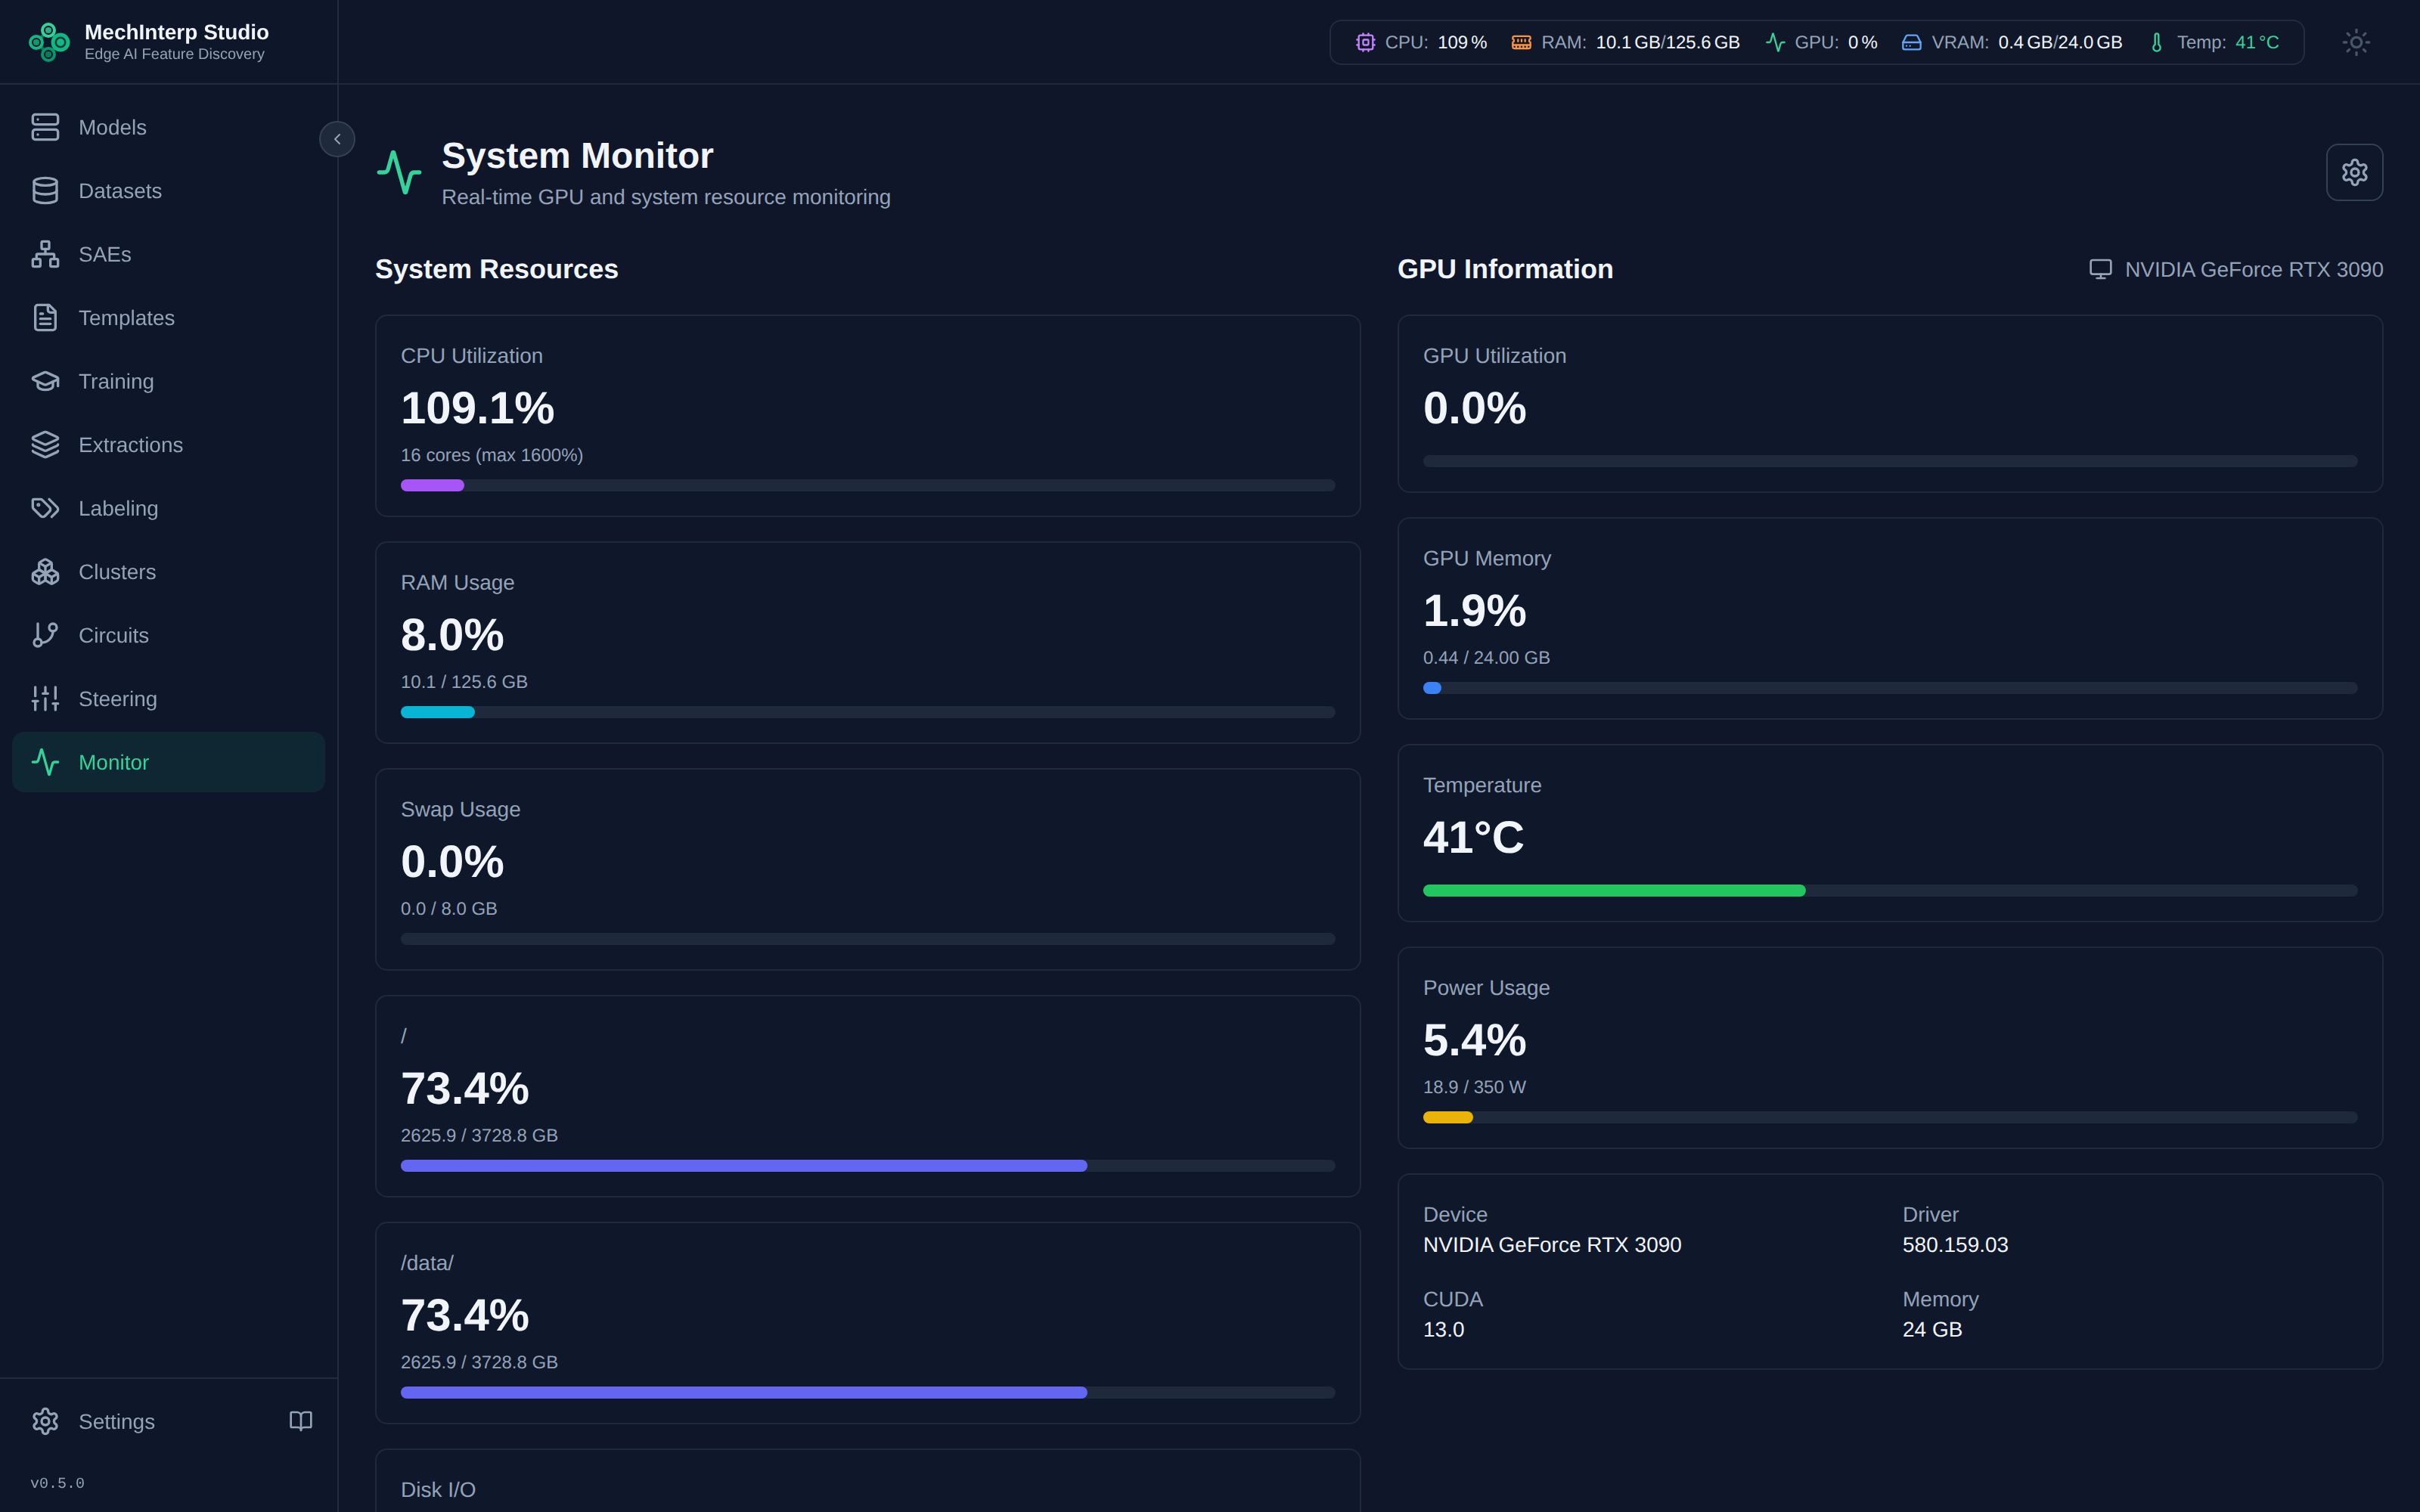Collapse the sidebar with the chevron button

(x=337, y=139)
